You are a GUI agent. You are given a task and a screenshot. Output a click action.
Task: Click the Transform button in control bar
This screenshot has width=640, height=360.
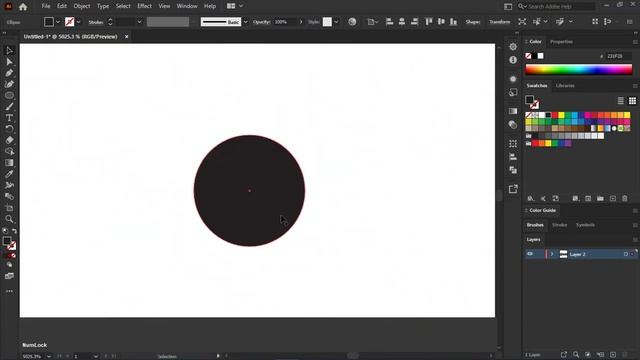click(x=500, y=22)
